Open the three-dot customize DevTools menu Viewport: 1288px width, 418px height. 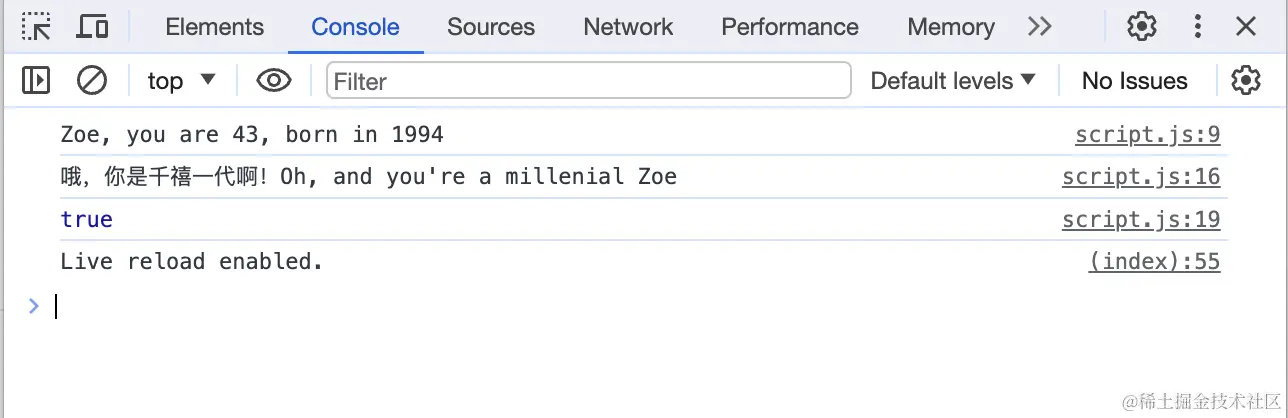coord(1197,27)
